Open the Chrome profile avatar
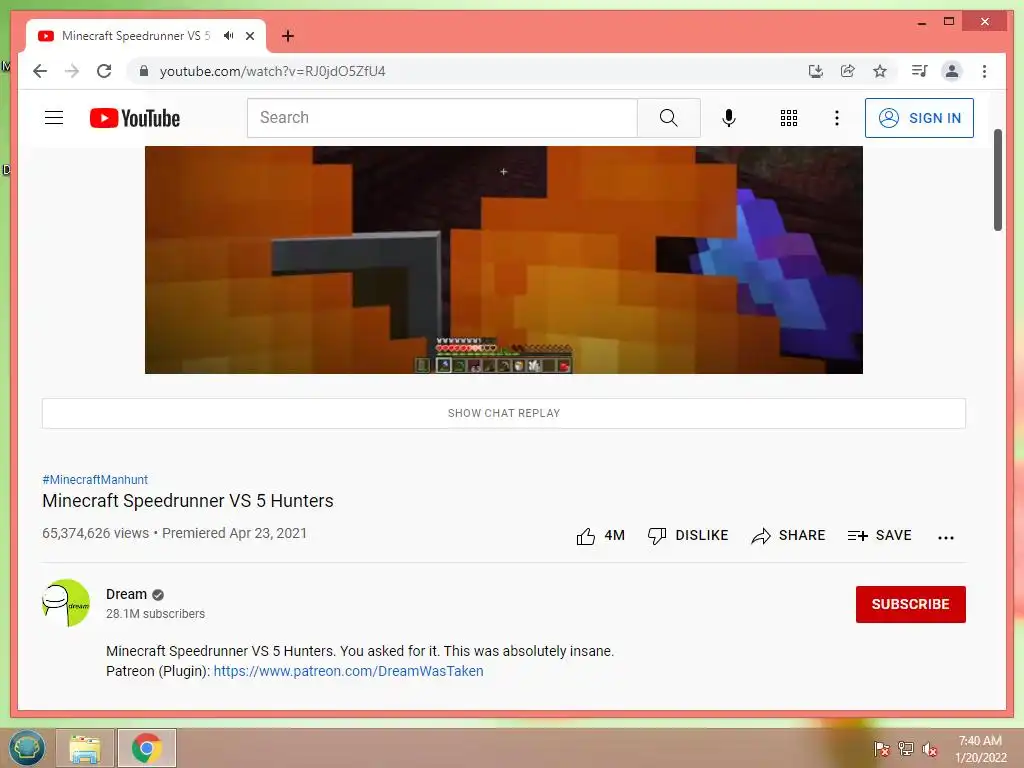The width and height of the screenshot is (1024, 768). point(952,71)
